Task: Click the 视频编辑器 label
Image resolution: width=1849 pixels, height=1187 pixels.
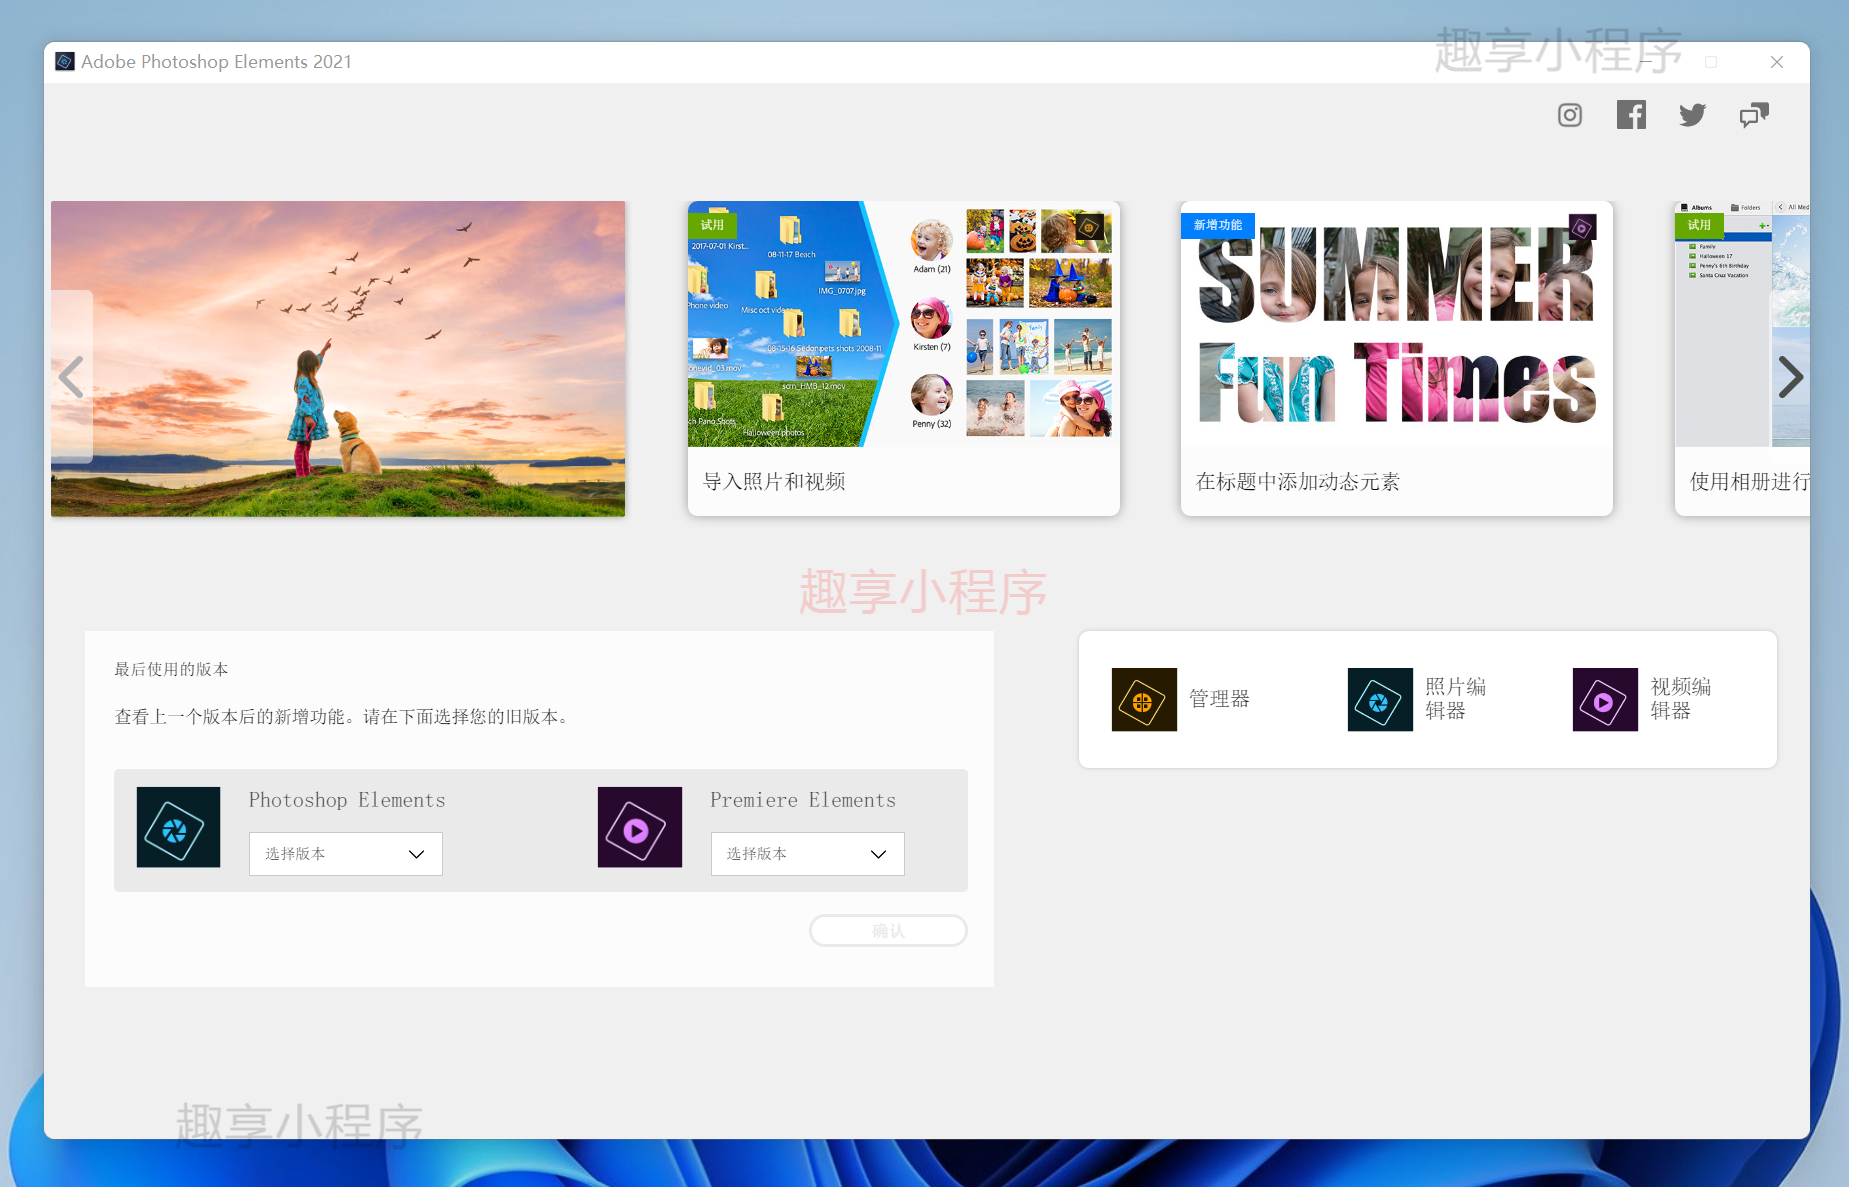Action: pyautogui.click(x=1680, y=699)
